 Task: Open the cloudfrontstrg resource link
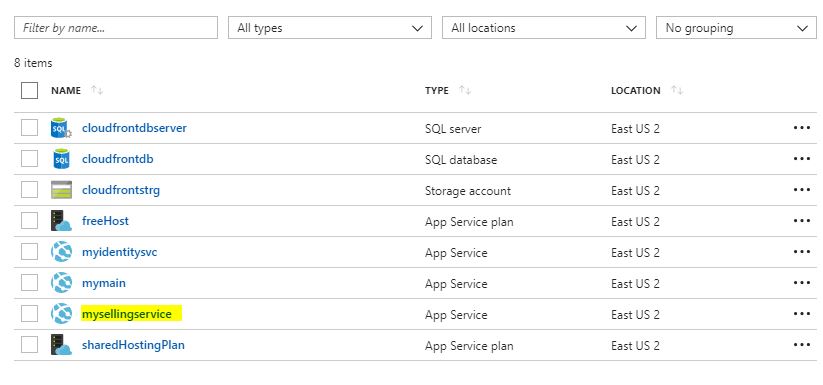pos(121,189)
